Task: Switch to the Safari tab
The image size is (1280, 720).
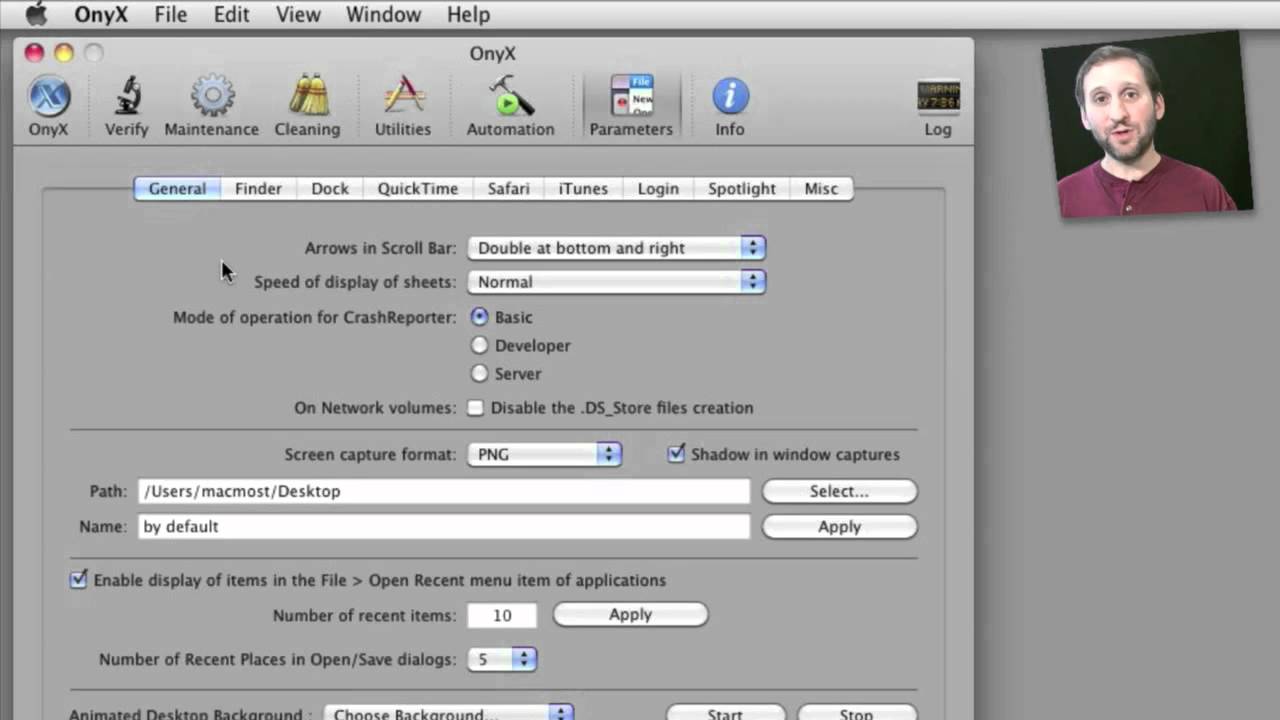Action: click(509, 188)
